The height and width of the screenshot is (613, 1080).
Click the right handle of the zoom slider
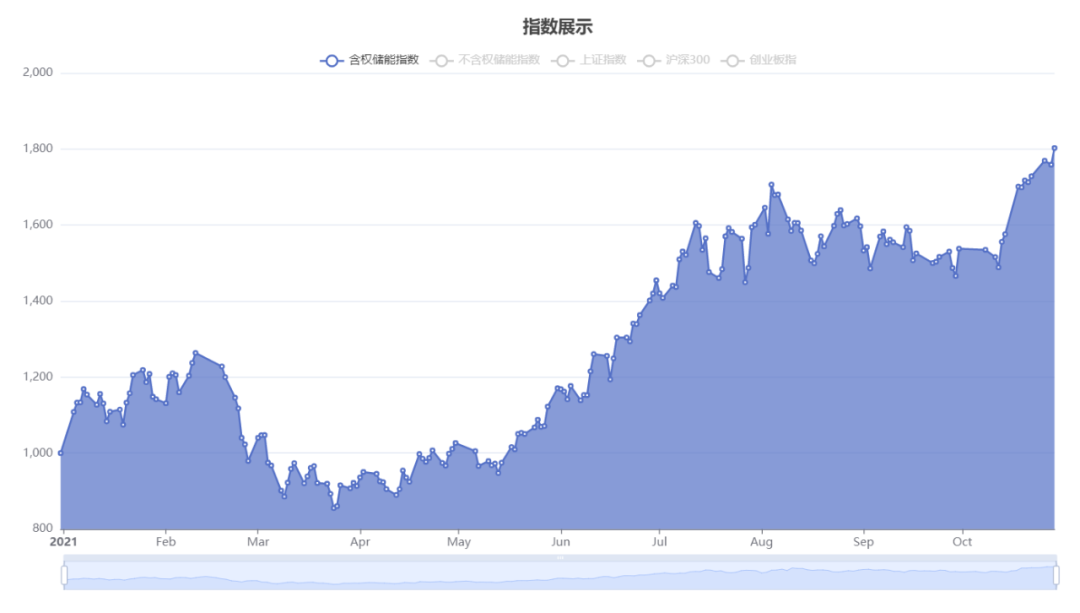point(1056,575)
